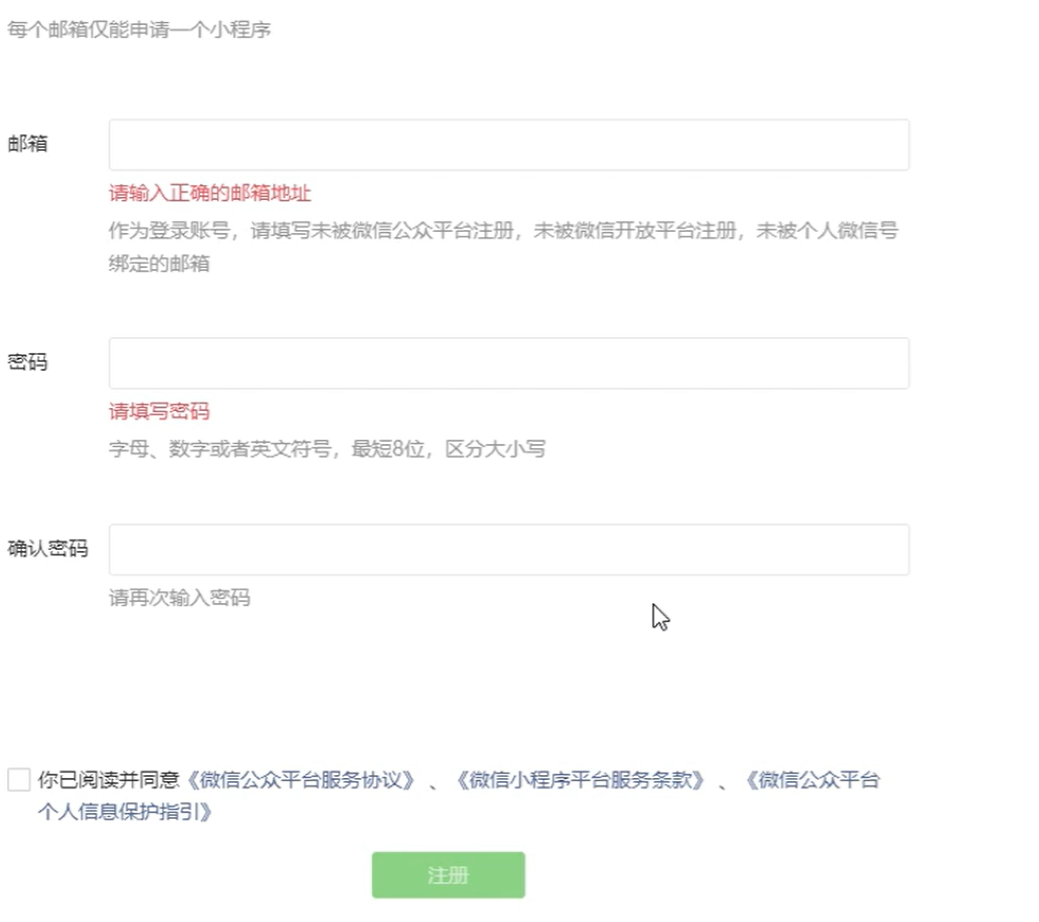Focus the 密码 password input box
The height and width of the screenshot is (922, 1039).
509,363
